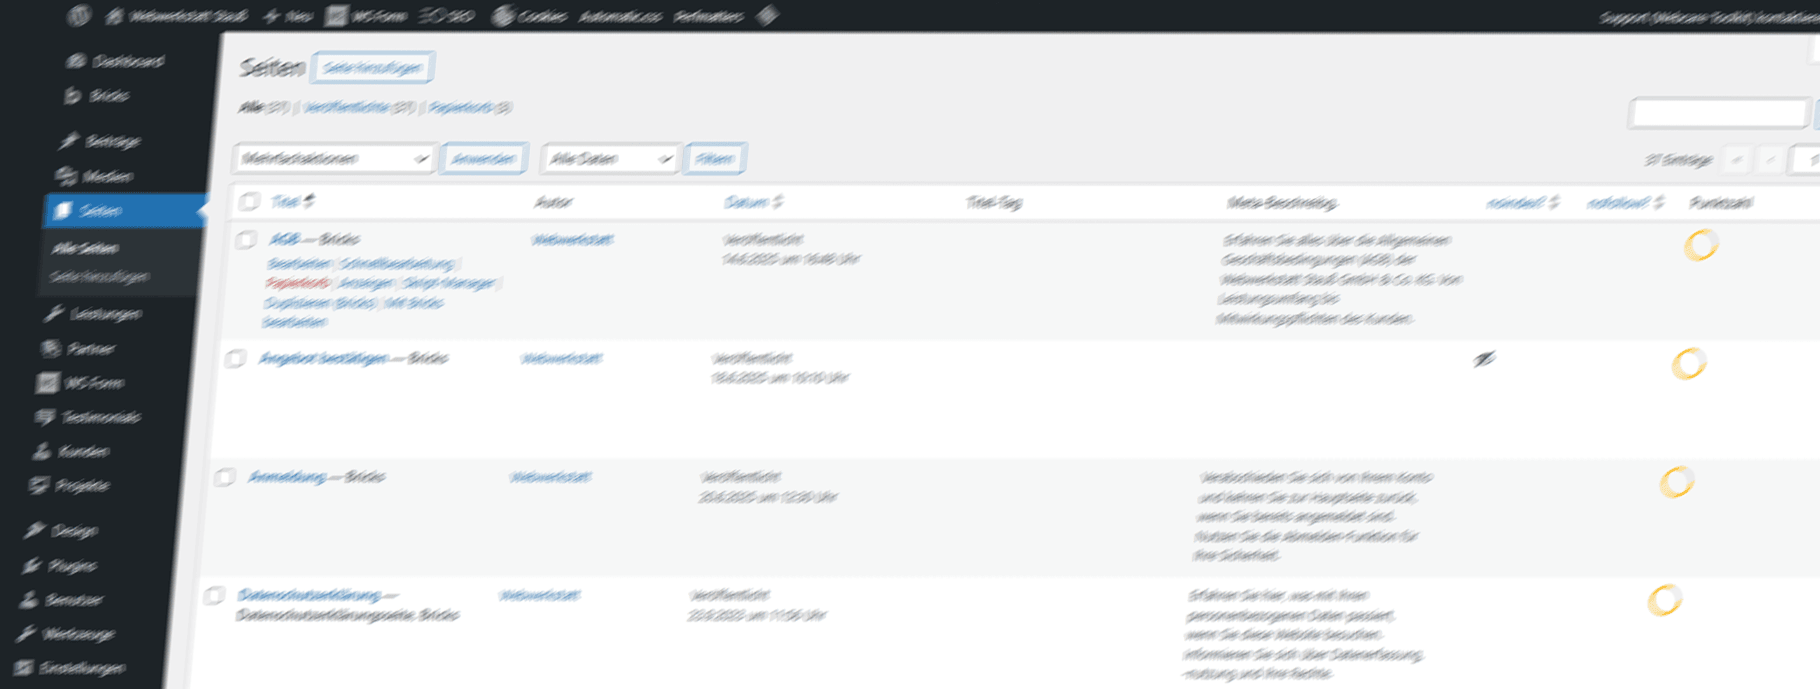Open Testimonials in the sidebar
Screen dimensions: 1820x689
point(87,417)
